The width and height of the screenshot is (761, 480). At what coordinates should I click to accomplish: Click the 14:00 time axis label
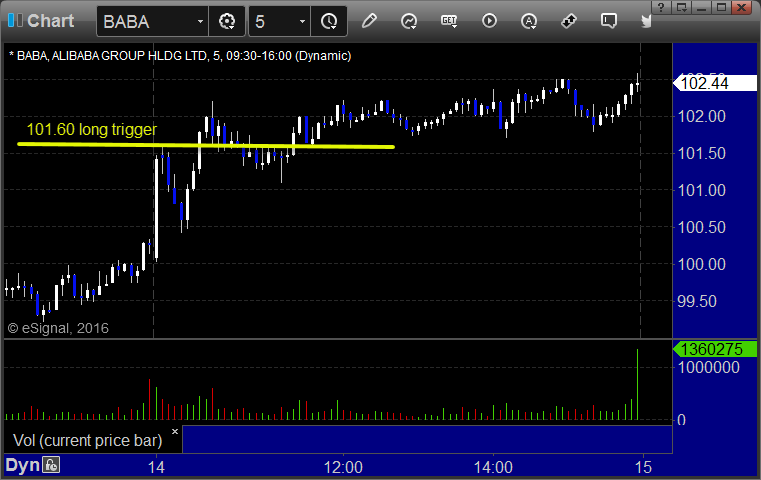click(x=493, y=467)
